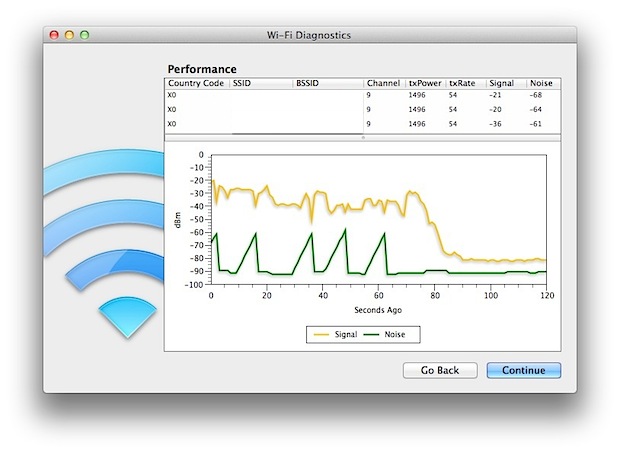This screenshot has height=453, width=620.
Task: Sort by the Country Code column header
Action: click(196, 84)
